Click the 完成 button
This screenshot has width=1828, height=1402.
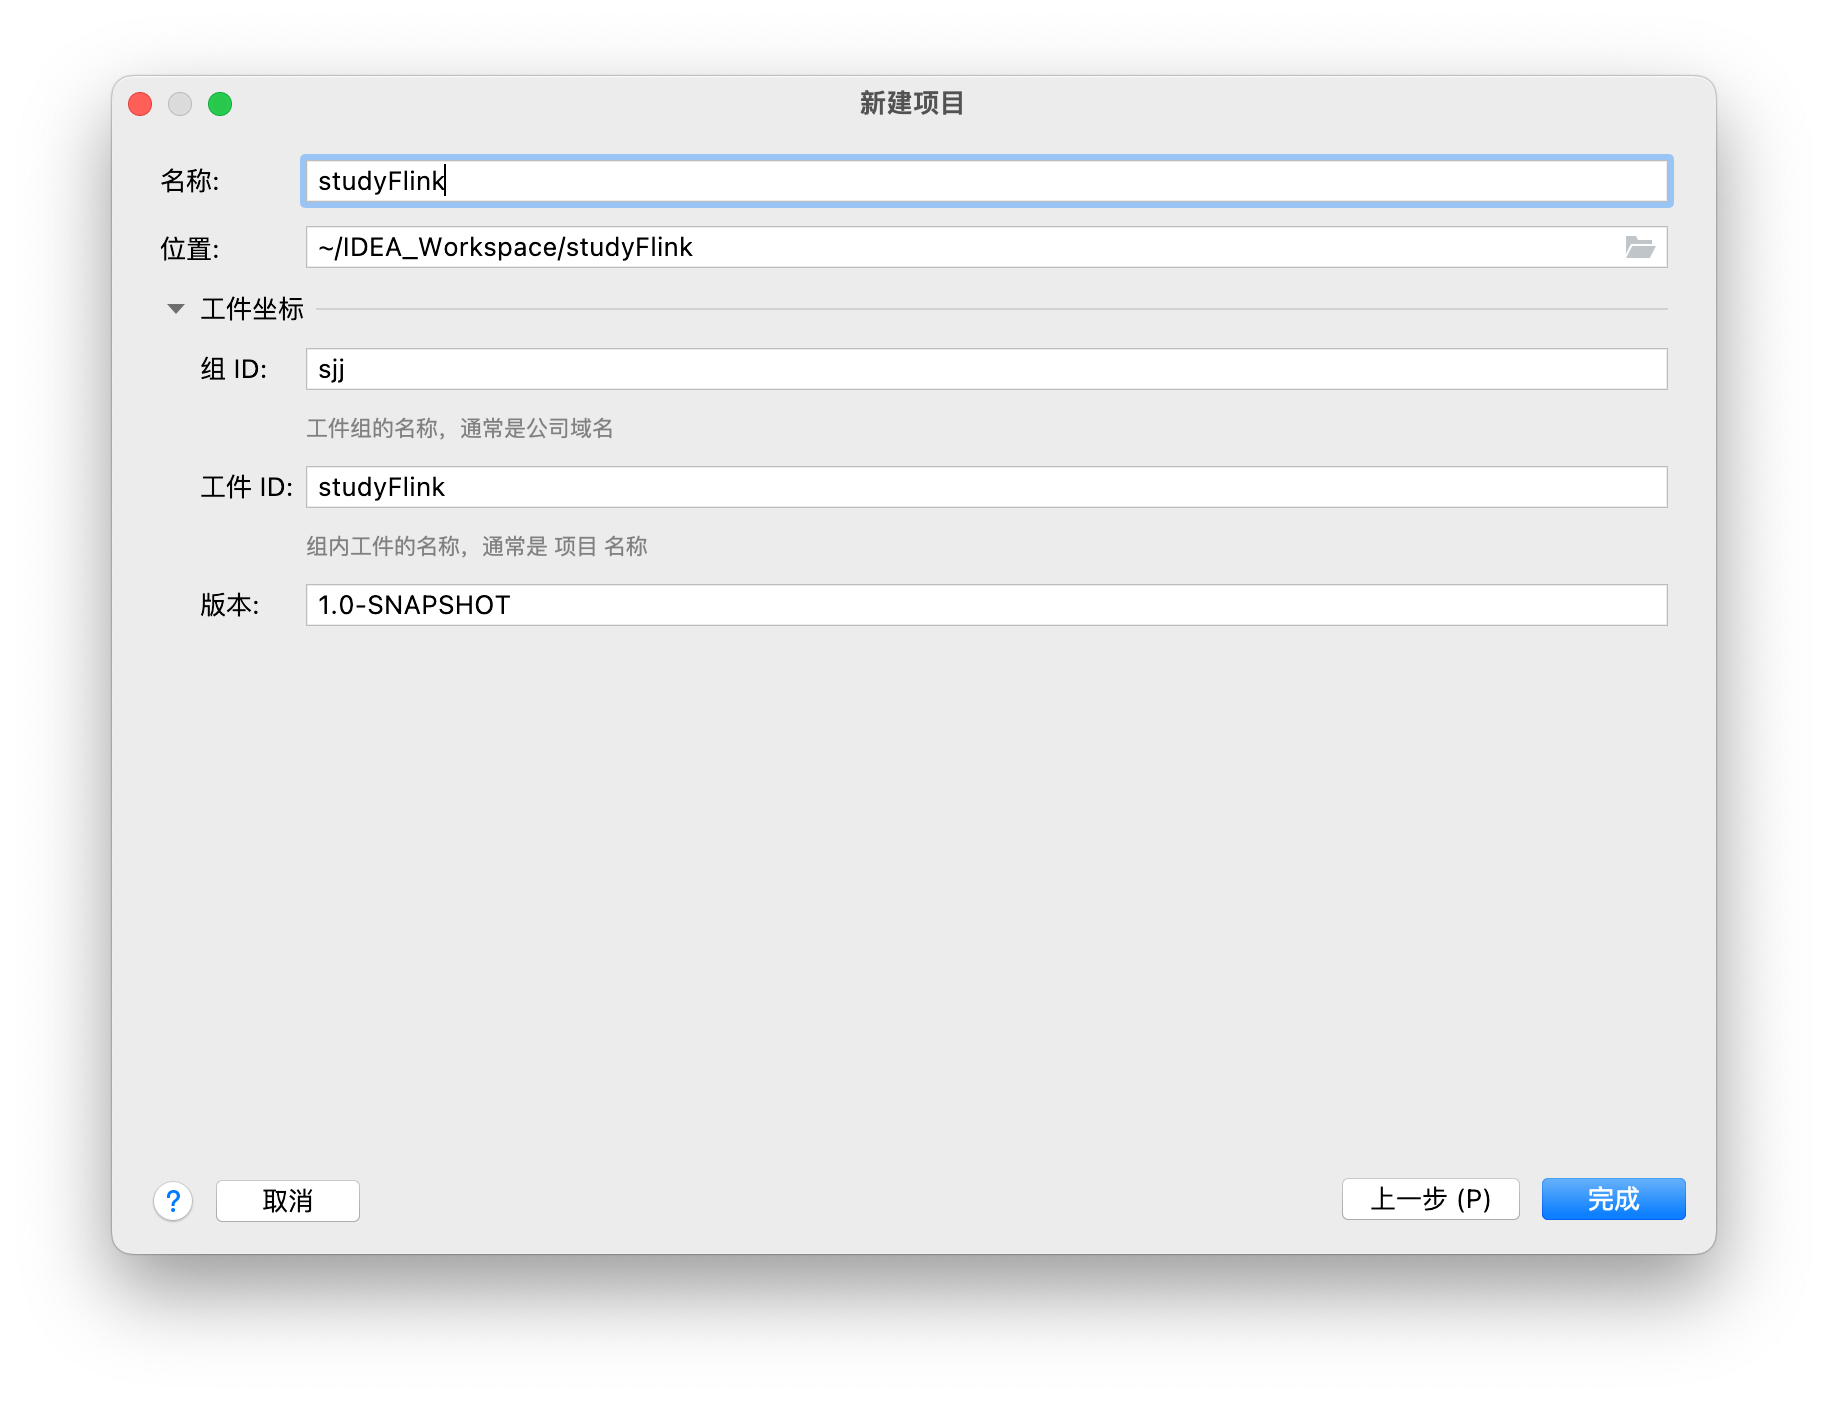[1613, 1199]
